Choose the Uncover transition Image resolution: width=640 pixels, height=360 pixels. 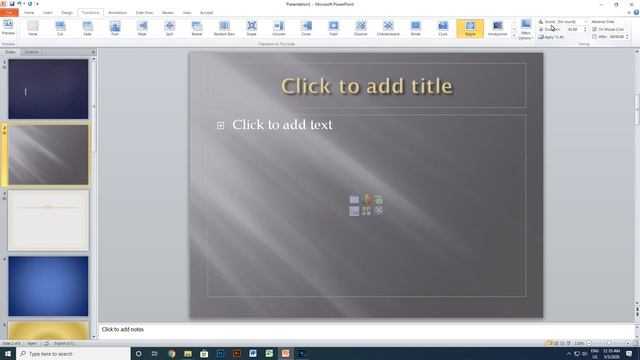[x=279, y=28]
